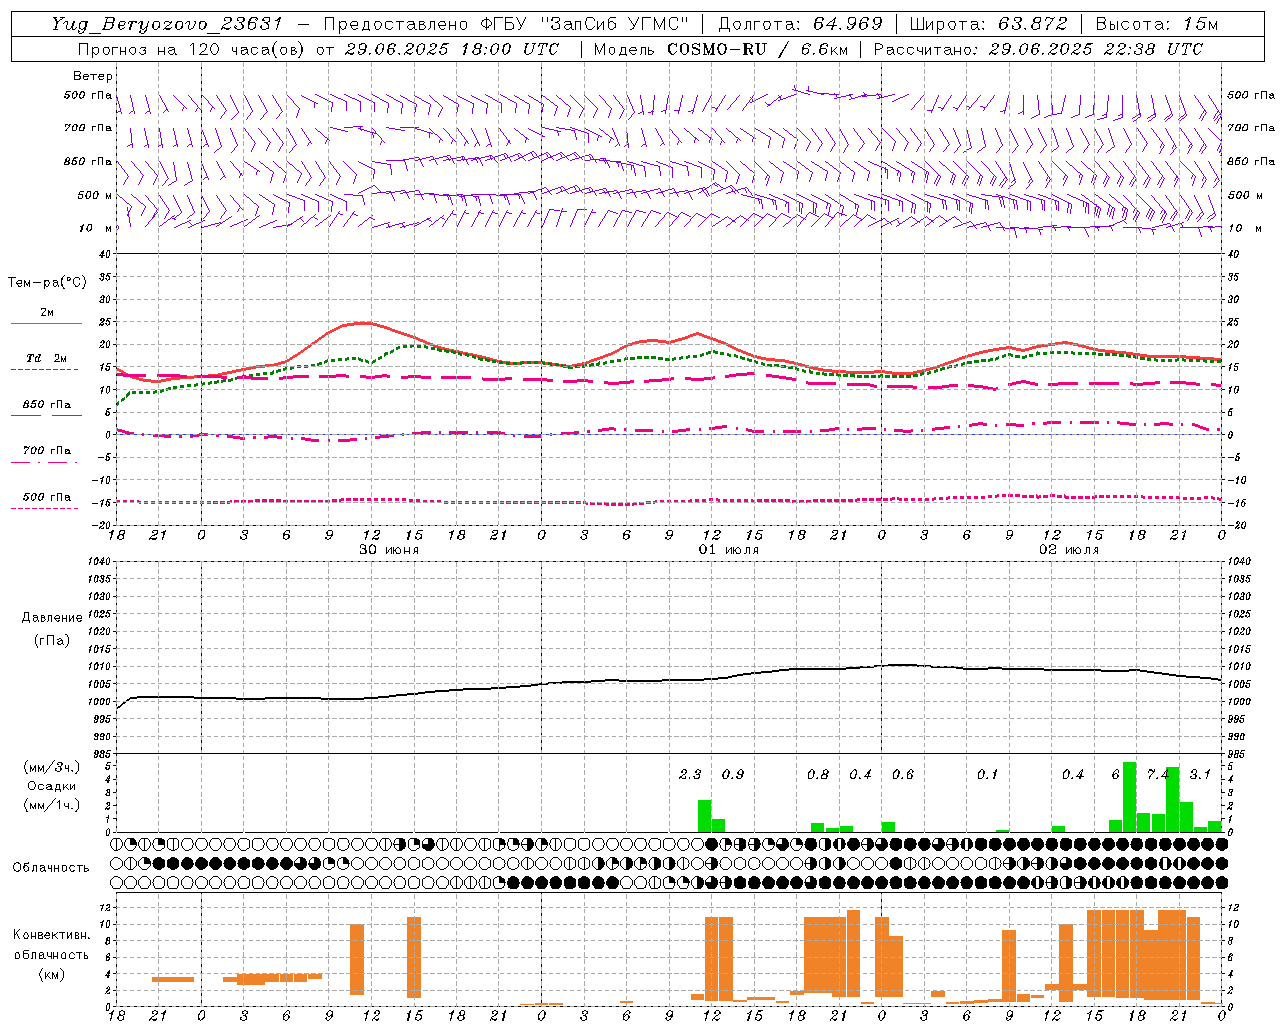
Task: Click the Ветер wind panel label
Action: coord(93,76)
